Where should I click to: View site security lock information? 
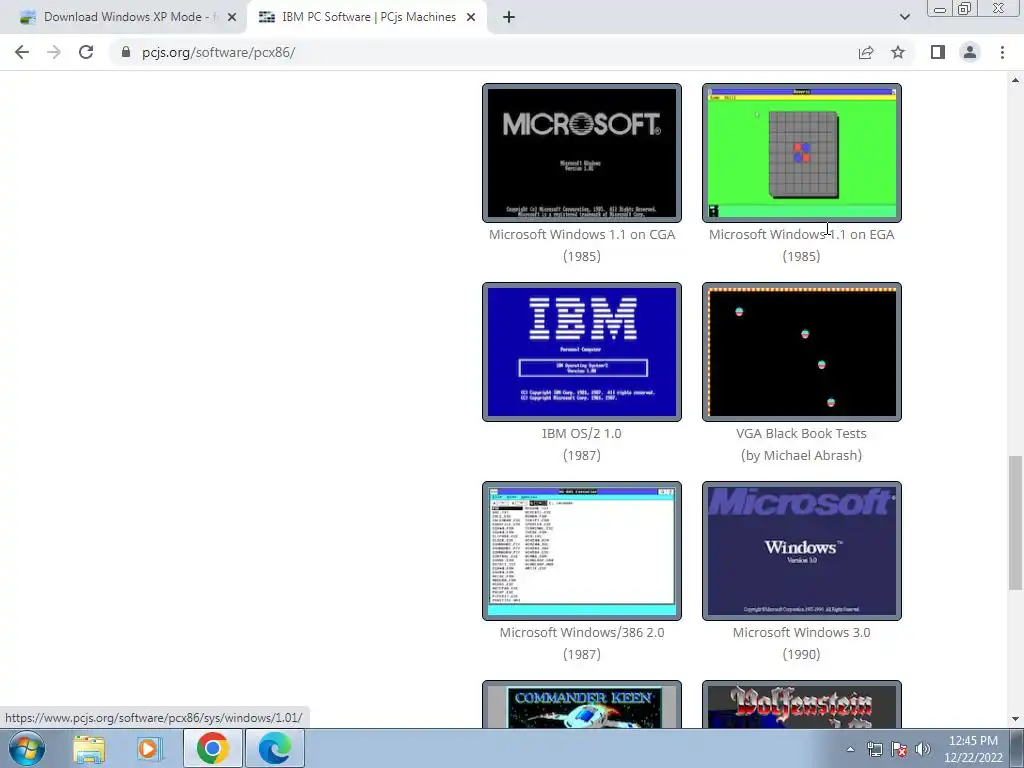click(x=126, y=52)
